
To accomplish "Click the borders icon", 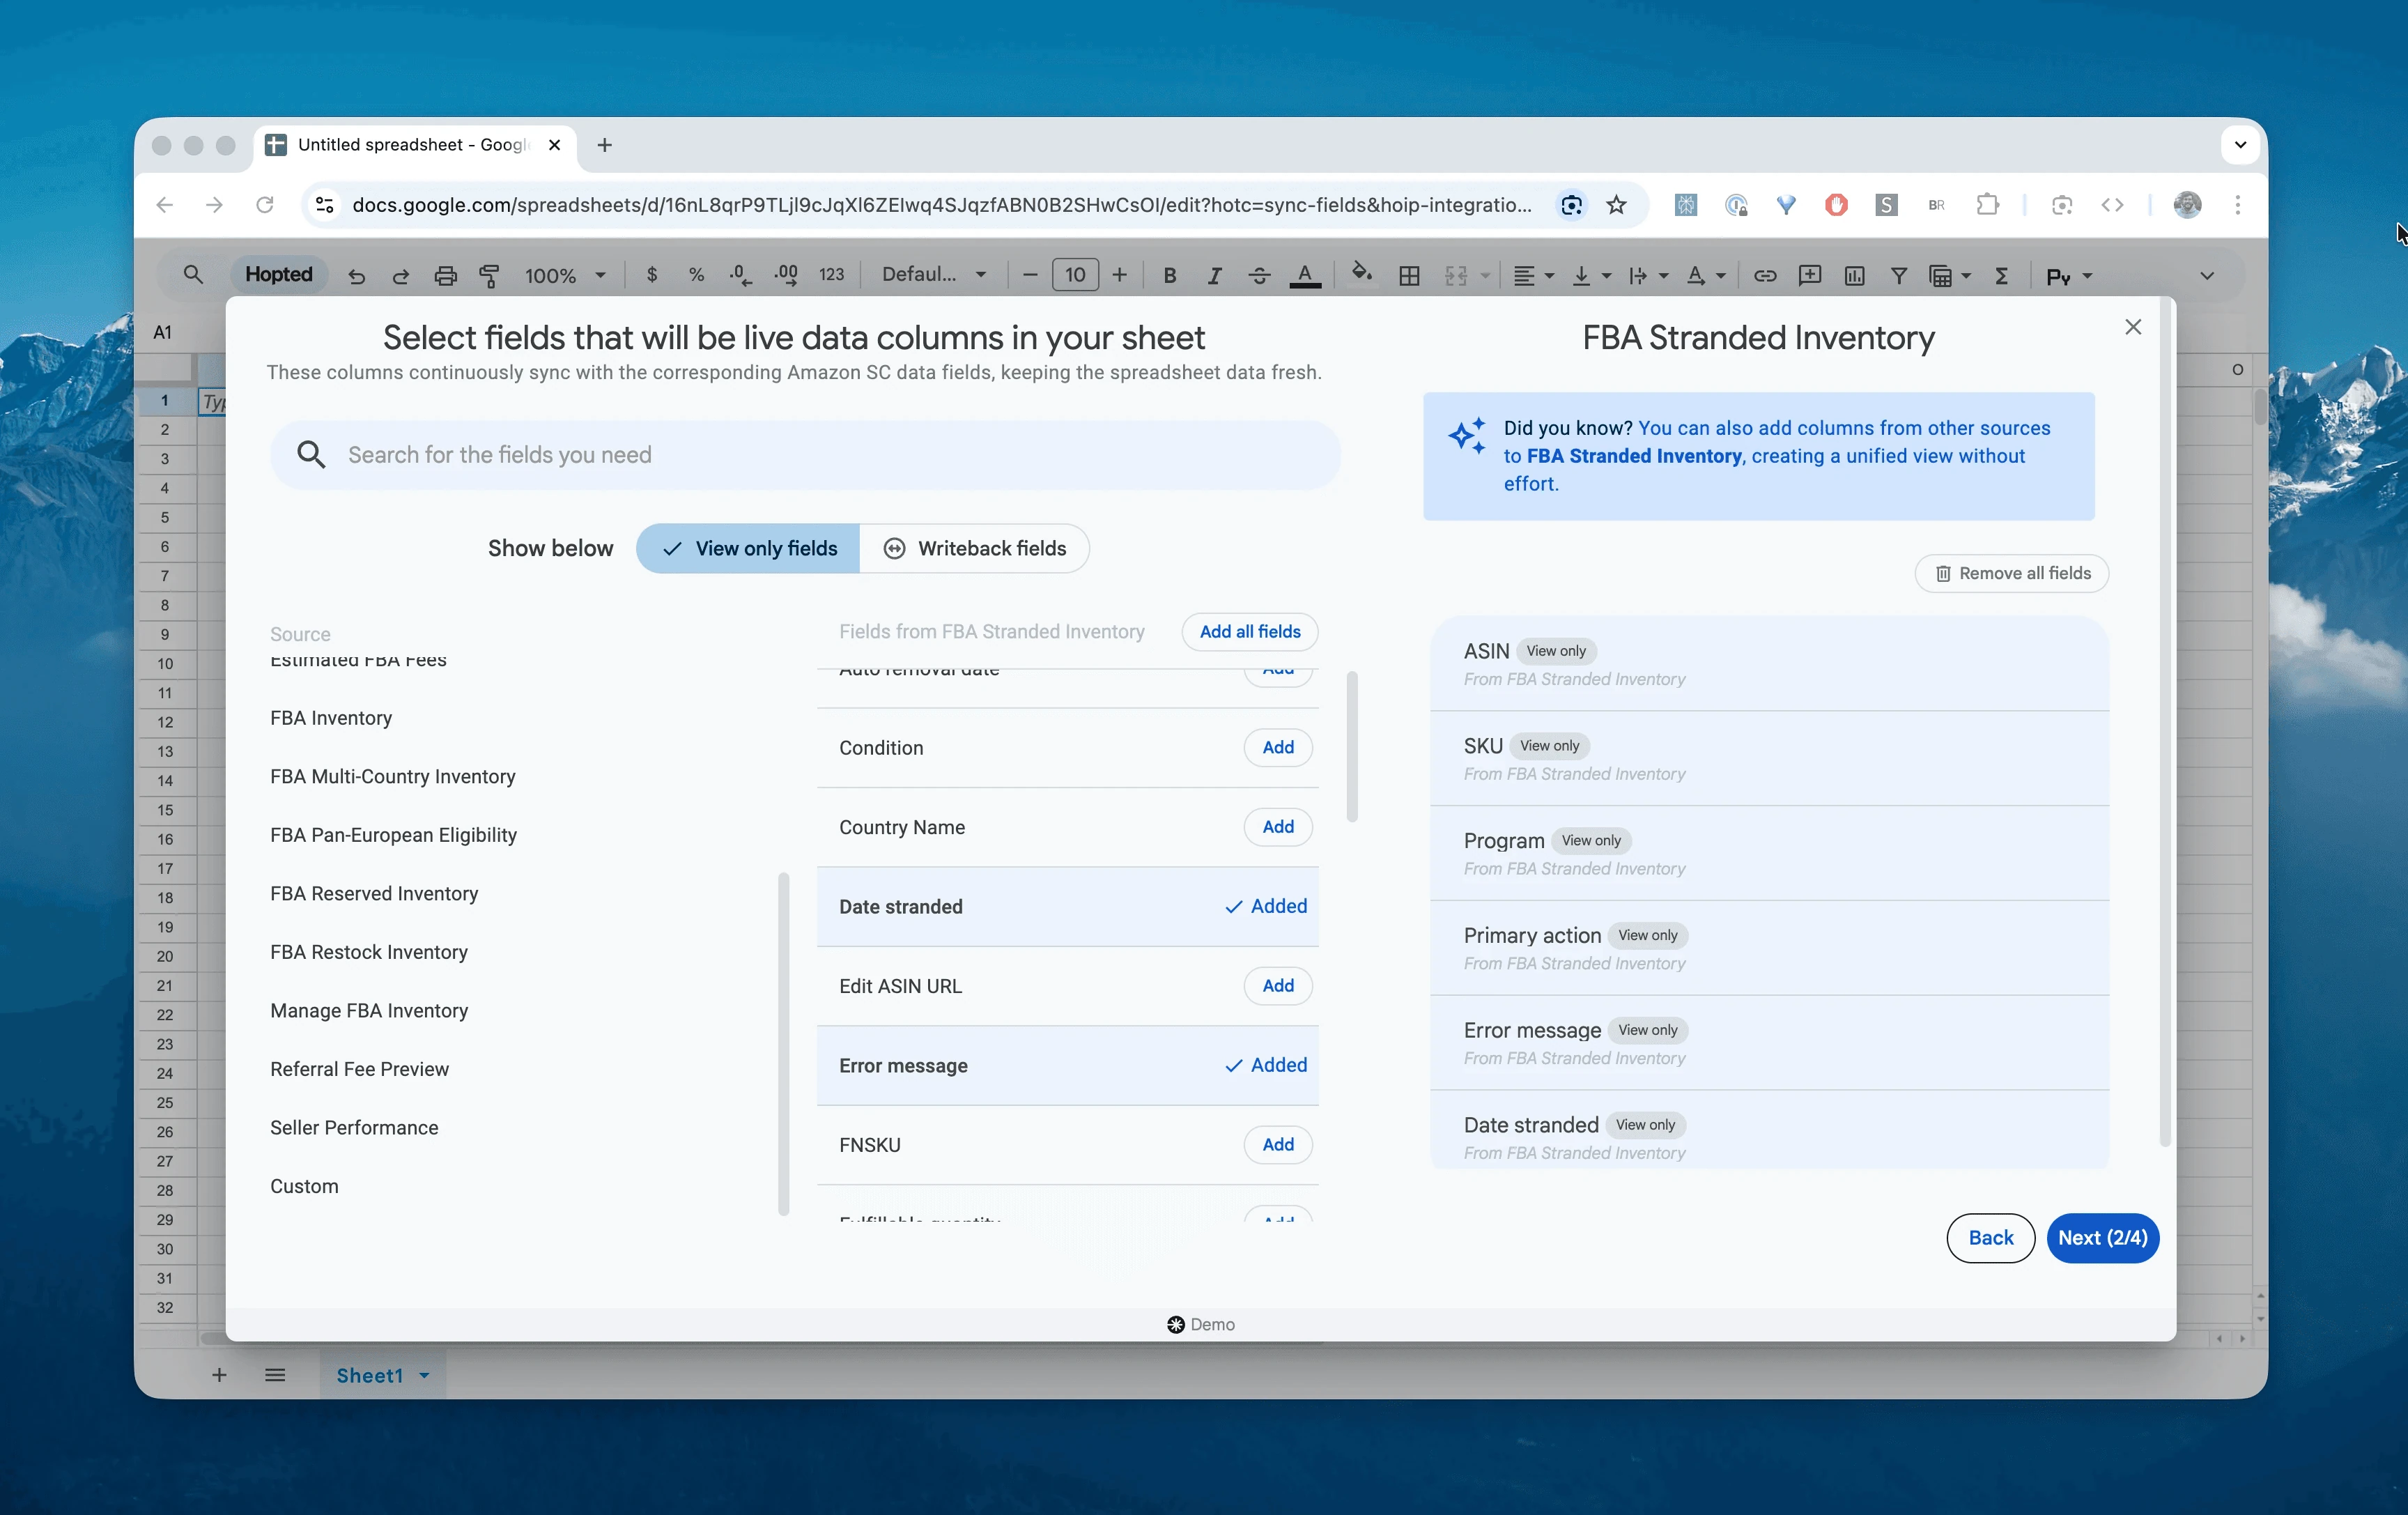I will click(x=1409, y=275).
